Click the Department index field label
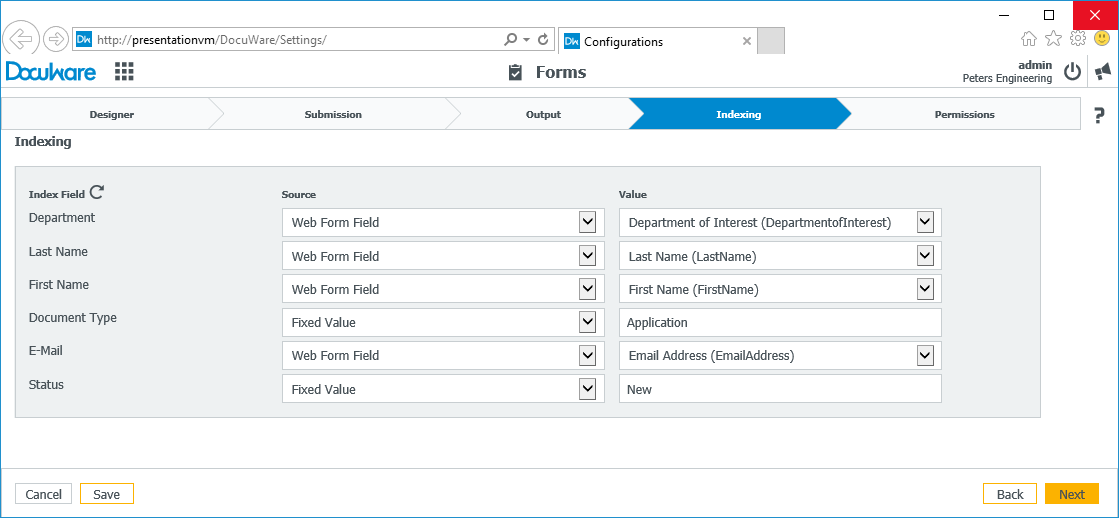The height and width of the screenshot is (518, 1119). (62, 218)
